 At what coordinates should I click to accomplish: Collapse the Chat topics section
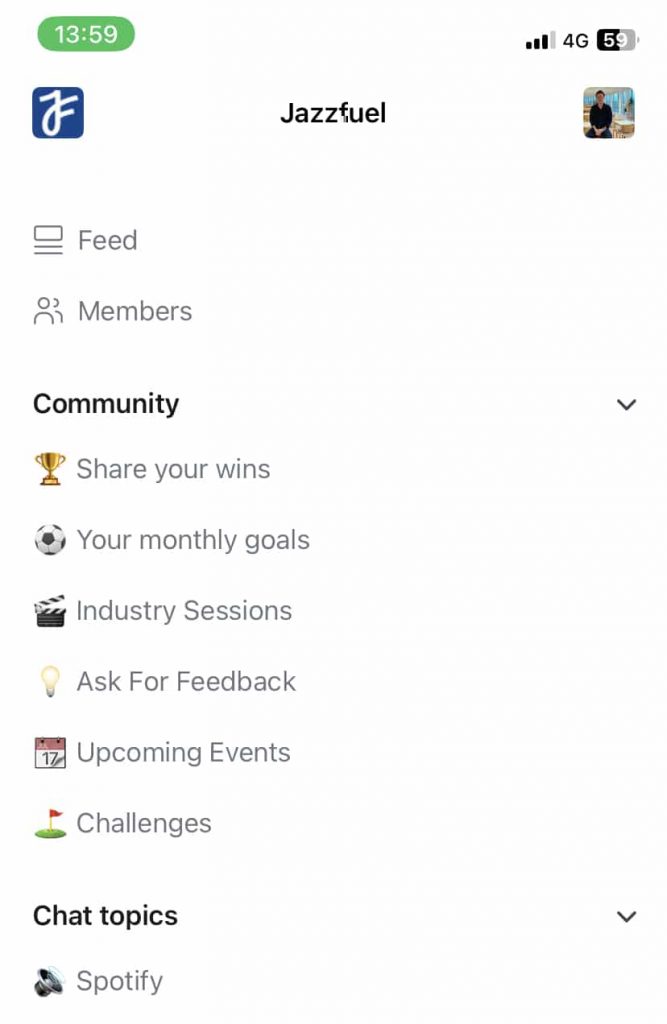[x=626, y=916]
